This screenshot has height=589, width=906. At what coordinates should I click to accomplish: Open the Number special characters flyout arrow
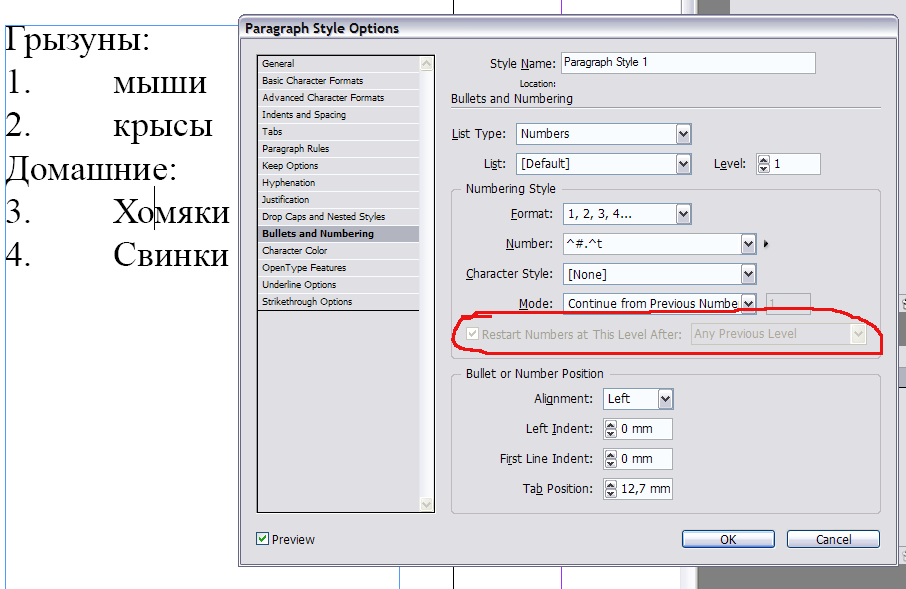pos(766,244)
